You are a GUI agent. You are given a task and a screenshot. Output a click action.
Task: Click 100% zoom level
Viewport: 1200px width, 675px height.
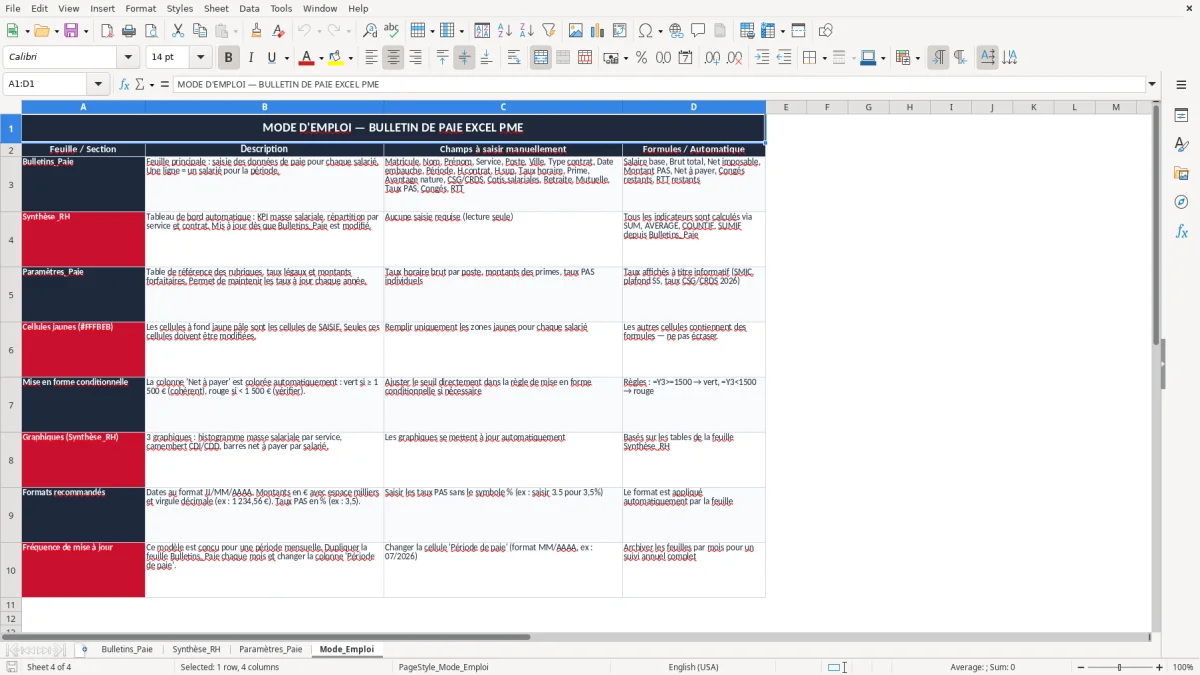tap(1183, 667)
